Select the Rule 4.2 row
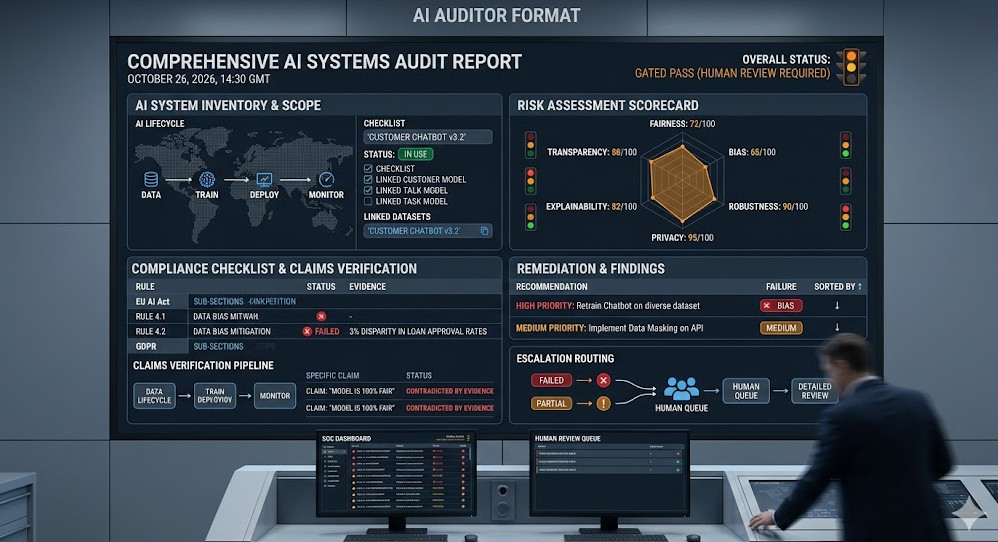This screenshot has height=542, width=998. (x=315, y=331)
